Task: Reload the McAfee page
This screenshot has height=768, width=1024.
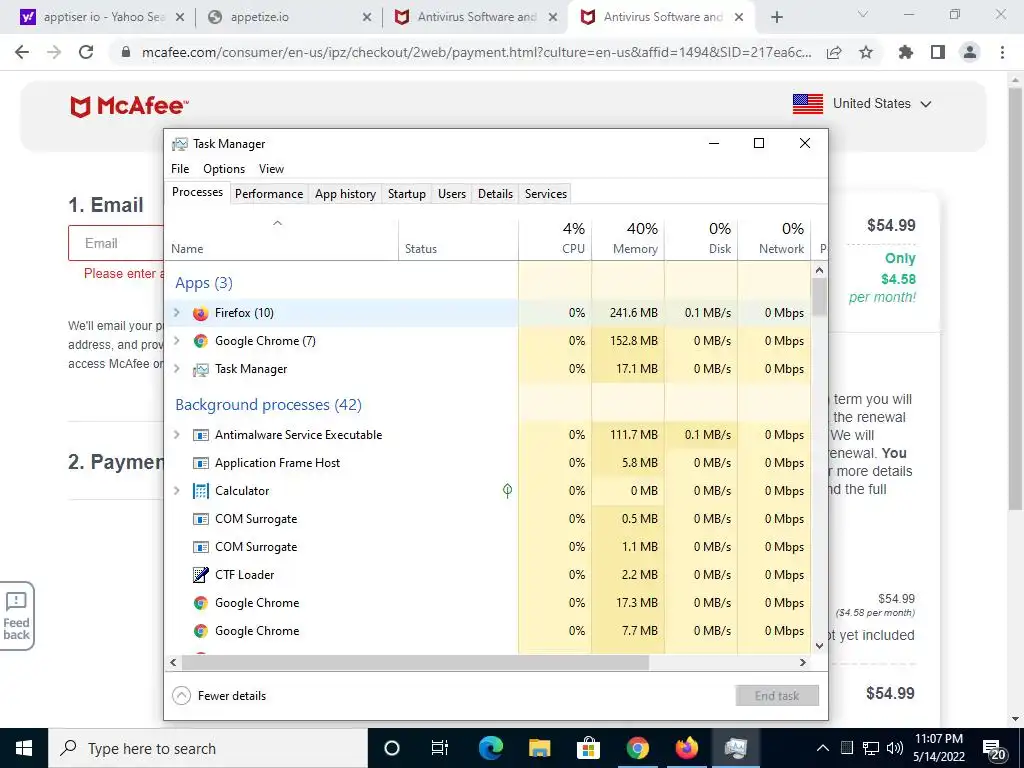Action: pos(86,52)
